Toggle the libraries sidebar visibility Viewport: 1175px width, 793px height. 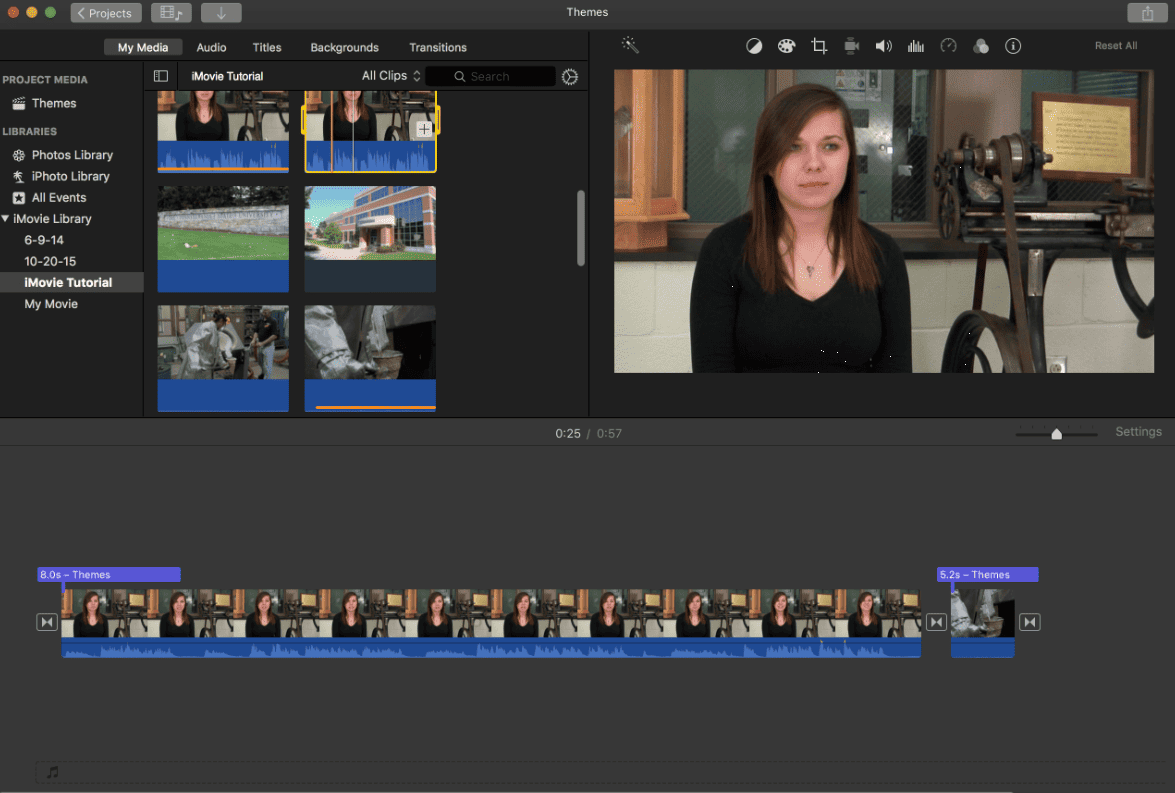(x=160, y=76)
